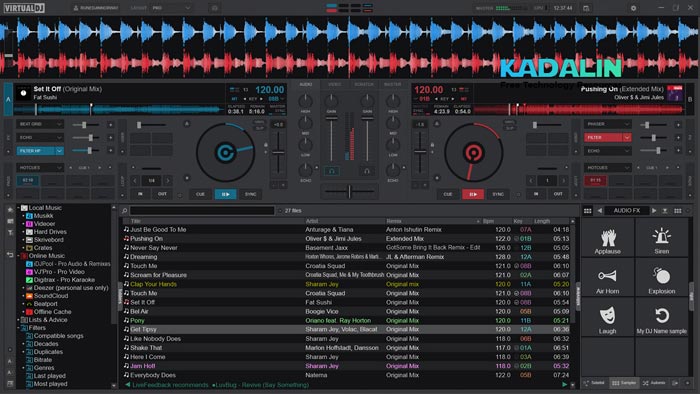Open the FILTER HP effect dropdown
The image size is (700, 394).
click(x=59, y=151)
